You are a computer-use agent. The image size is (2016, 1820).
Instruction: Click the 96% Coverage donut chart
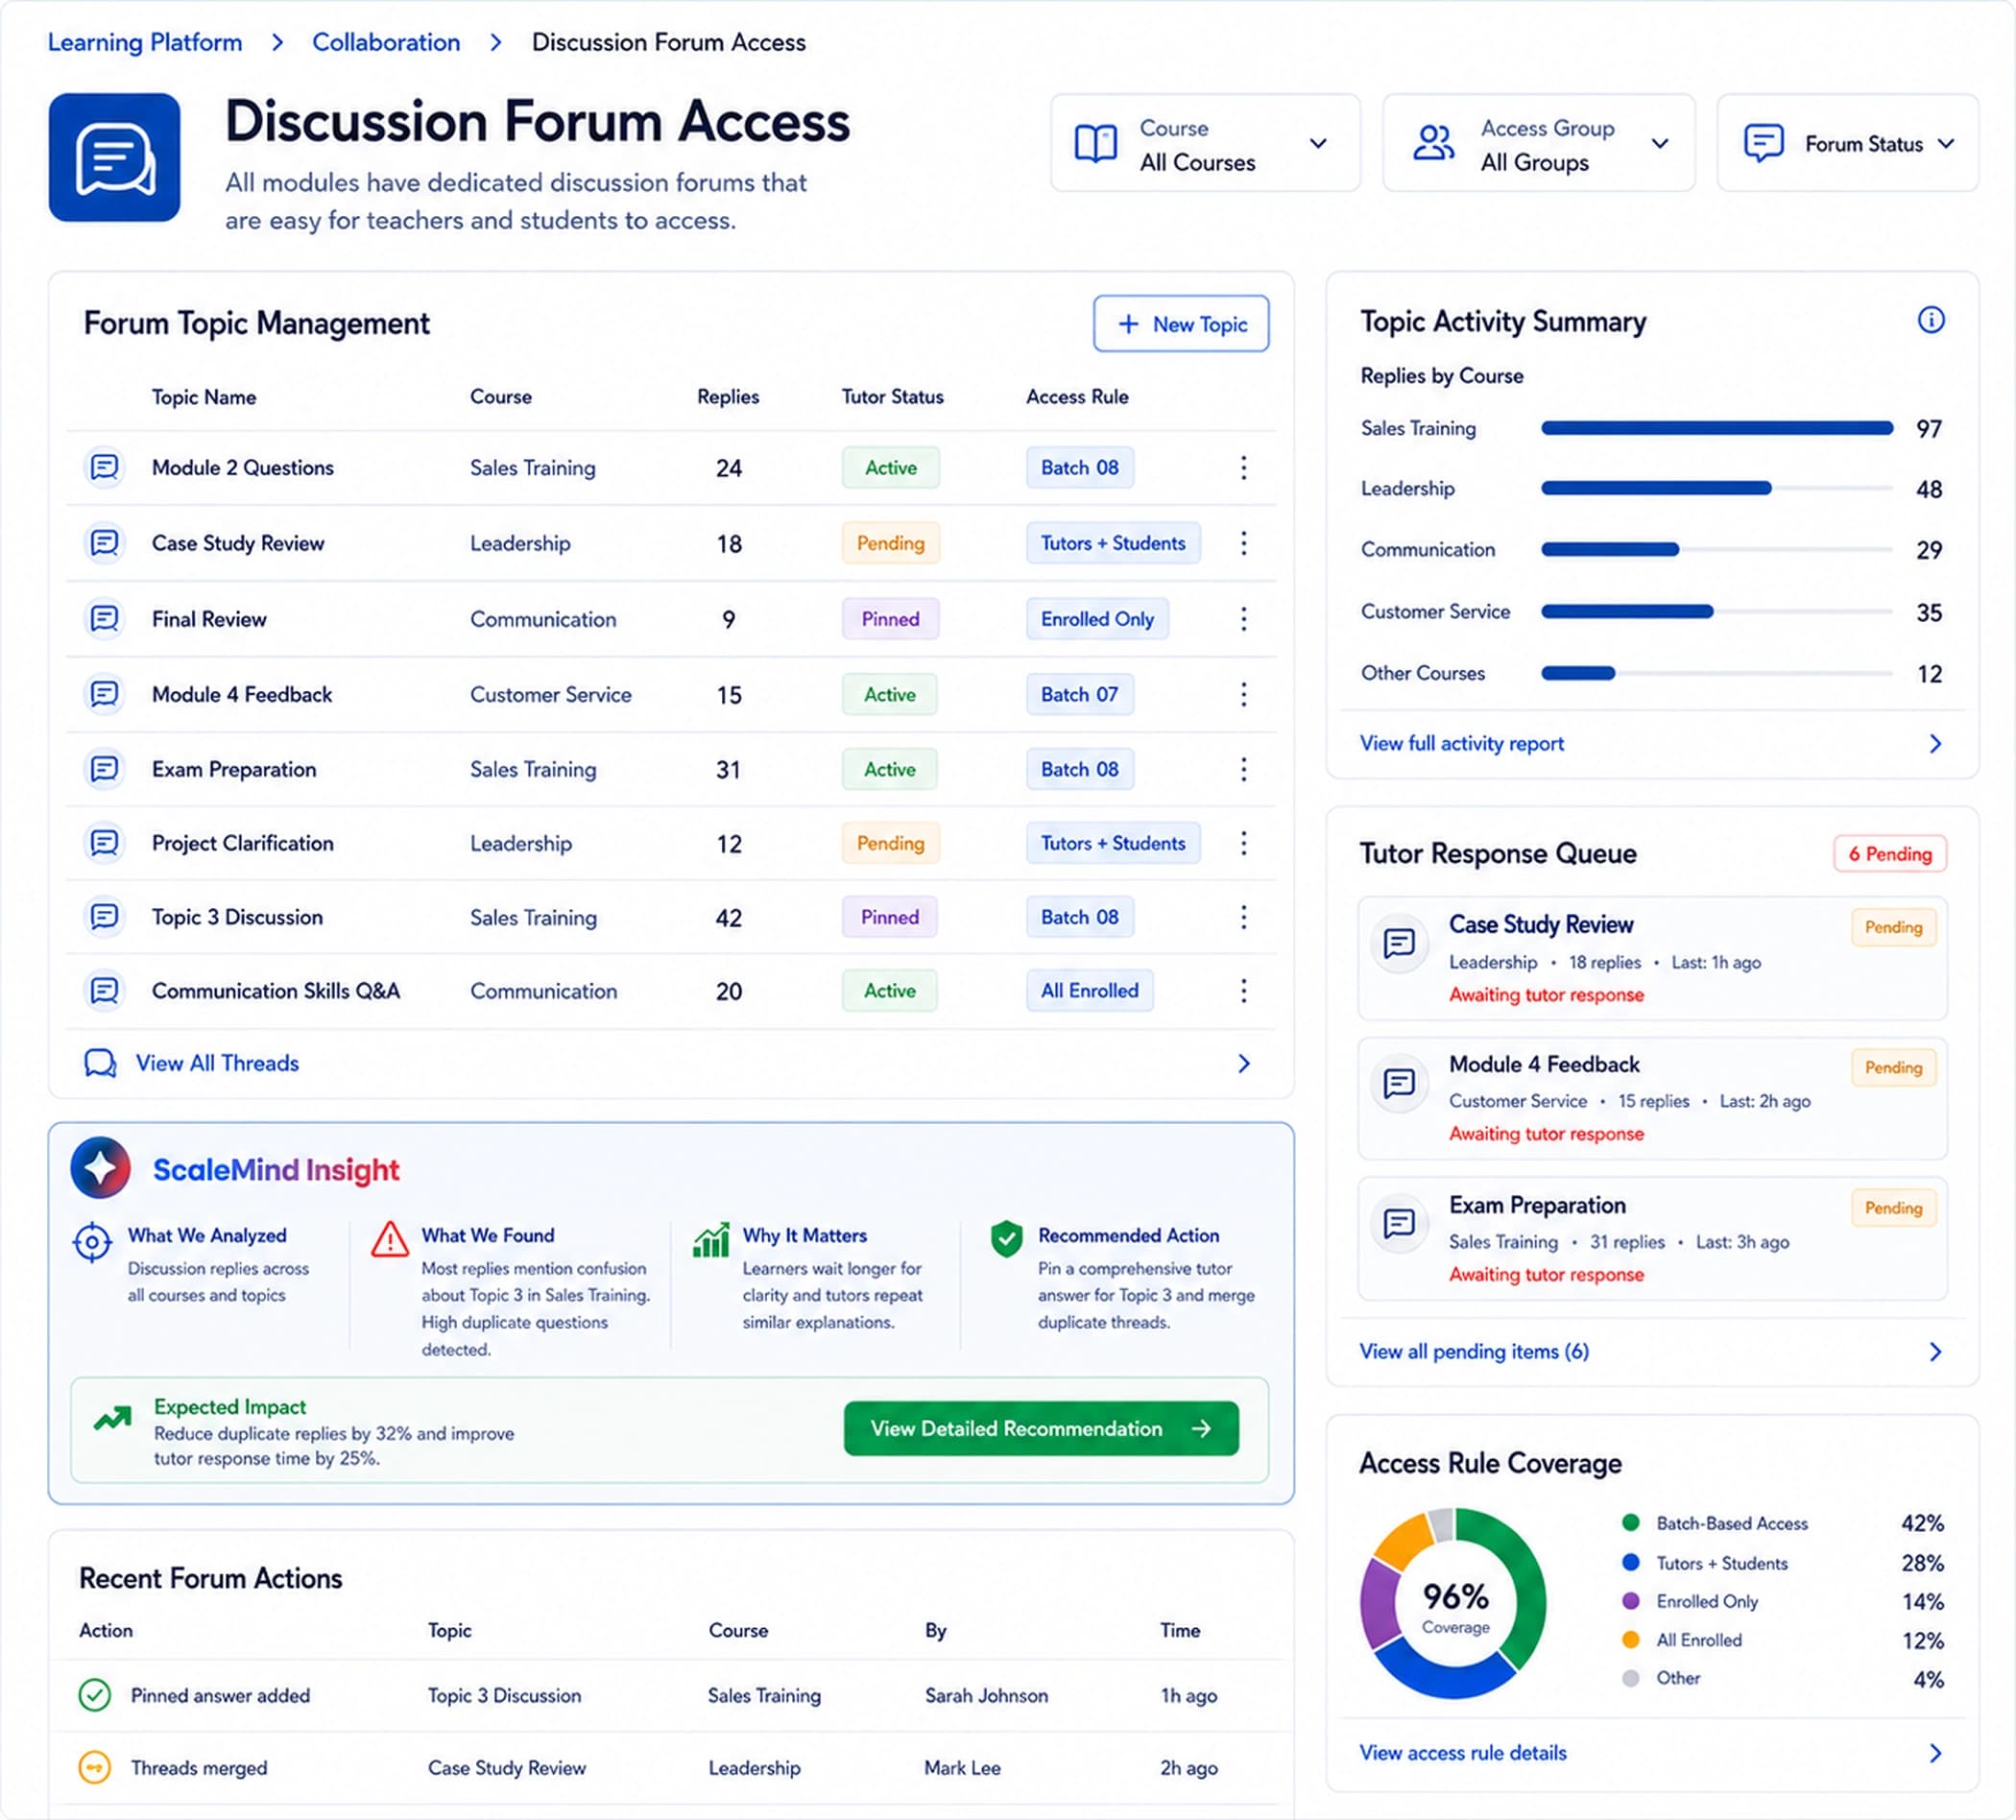tap(1453, 1603)
